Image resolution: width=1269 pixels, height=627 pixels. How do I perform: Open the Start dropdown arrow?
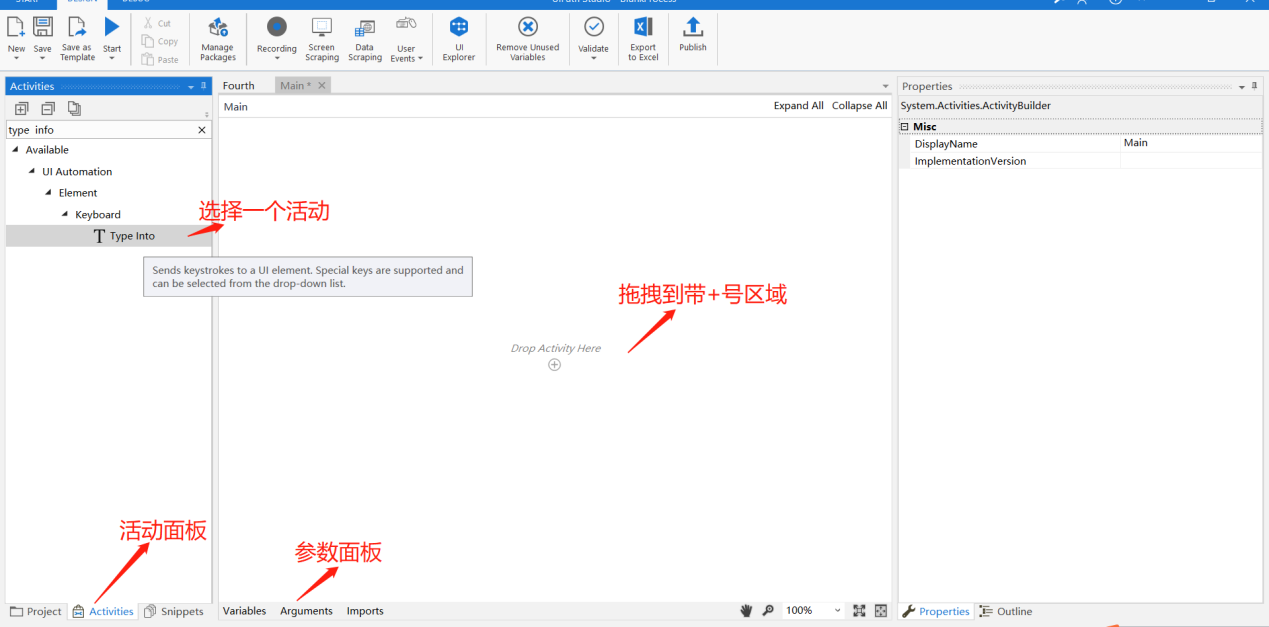(x=112, y=58)
